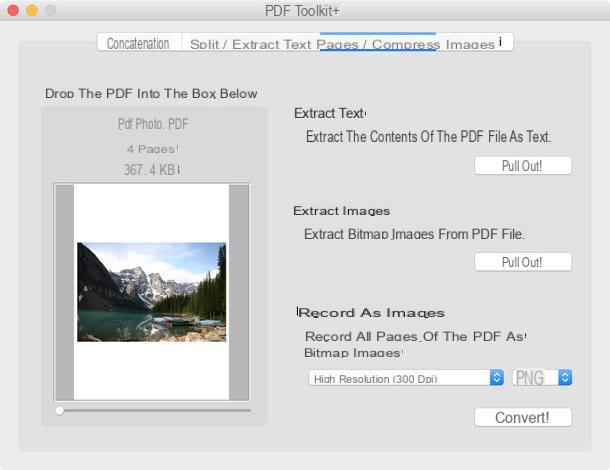610x470 pixels.
Task: Click the mountain lake photo preview
Action: (x=152, y=292)
